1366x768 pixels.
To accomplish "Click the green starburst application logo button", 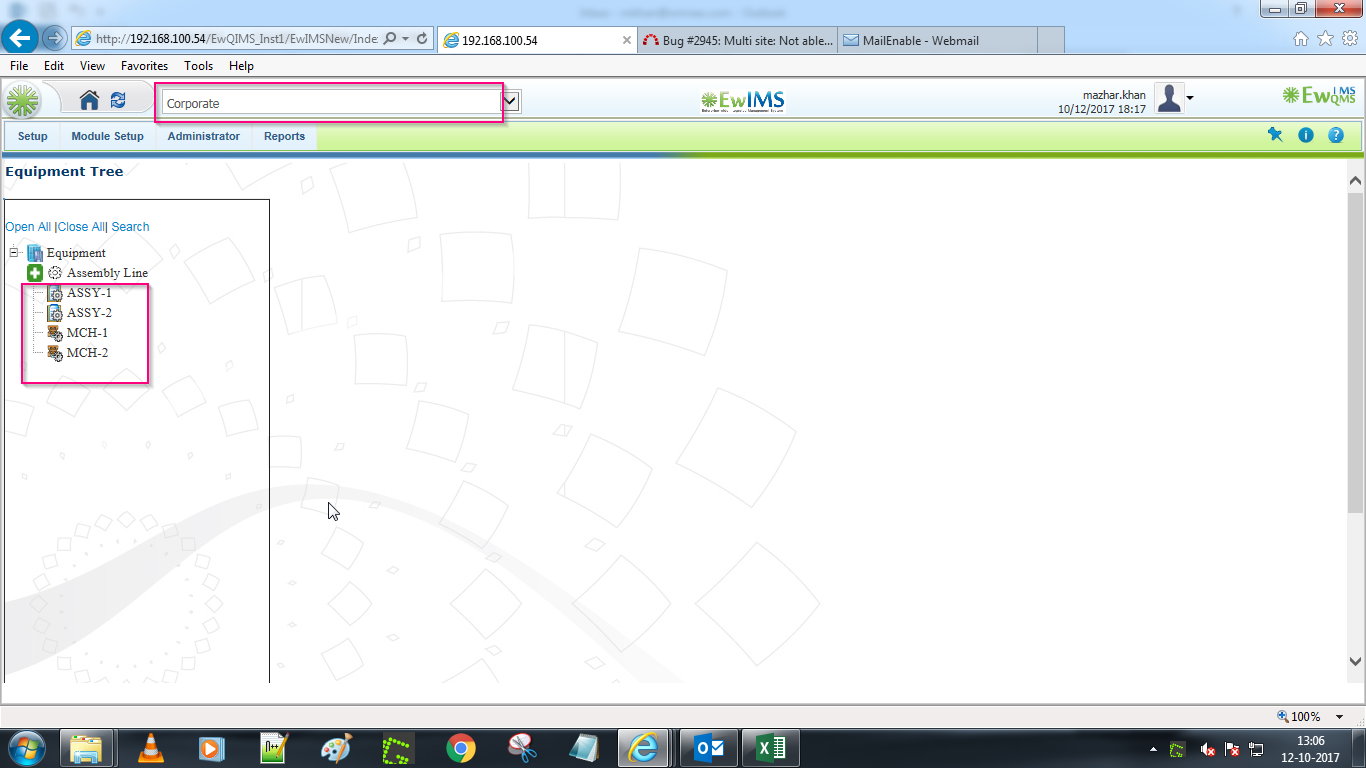I will (22, 101).
